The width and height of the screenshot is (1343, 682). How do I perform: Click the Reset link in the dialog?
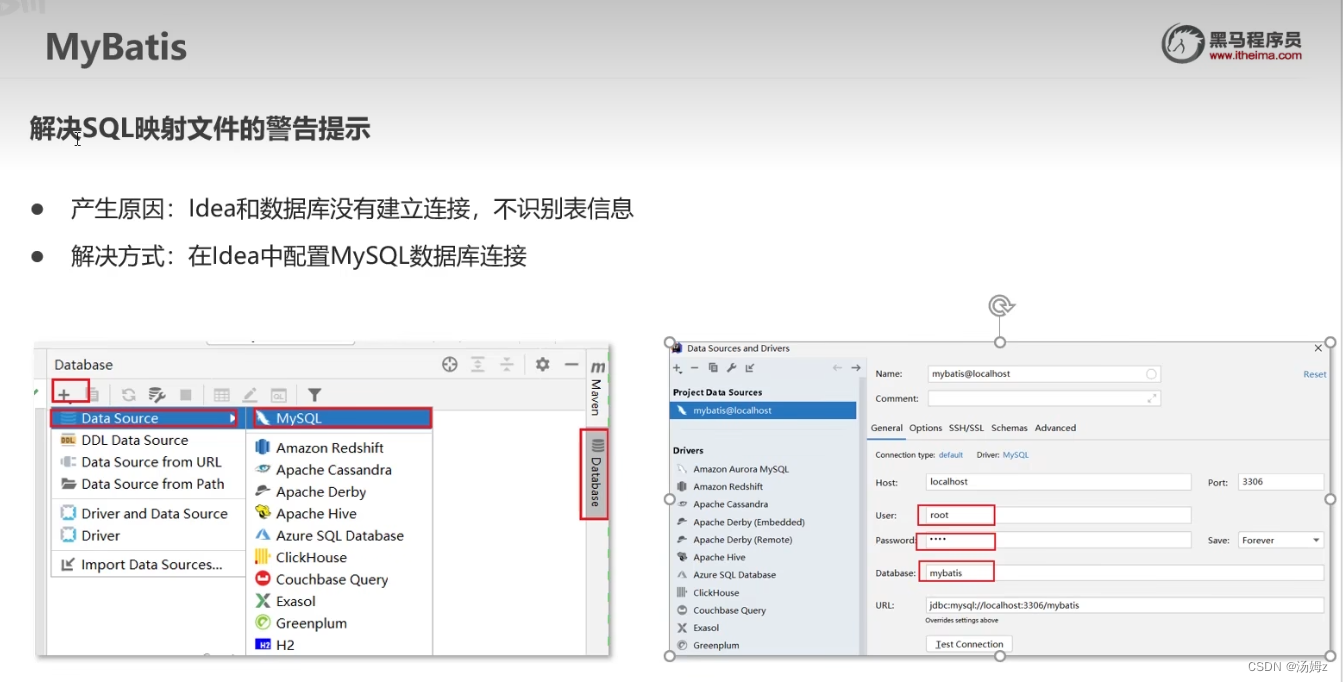click(x=1314, y=375)
